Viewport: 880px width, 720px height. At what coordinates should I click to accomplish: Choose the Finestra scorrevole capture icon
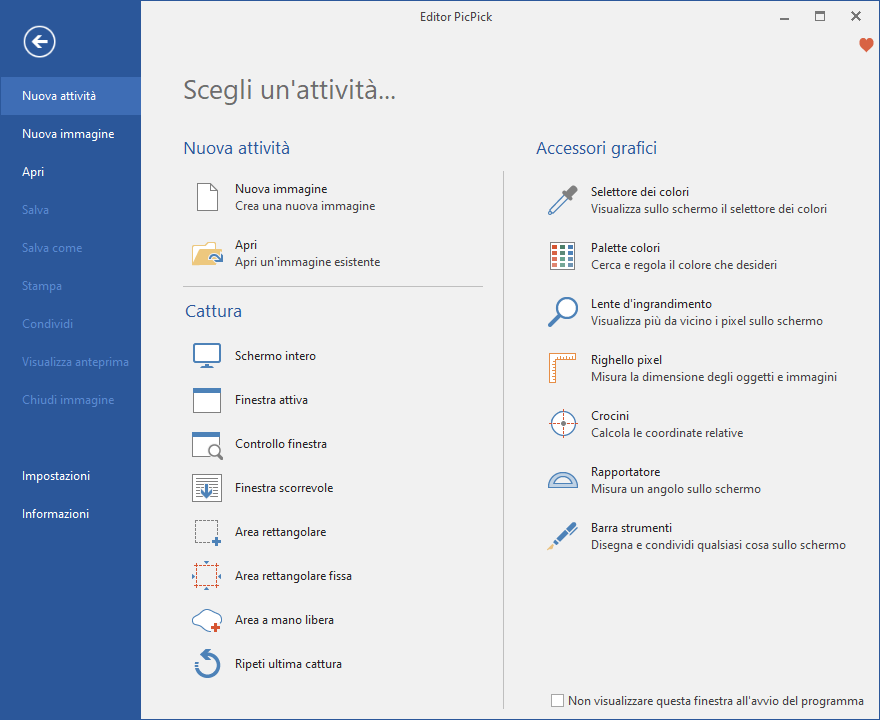[207, 488]
